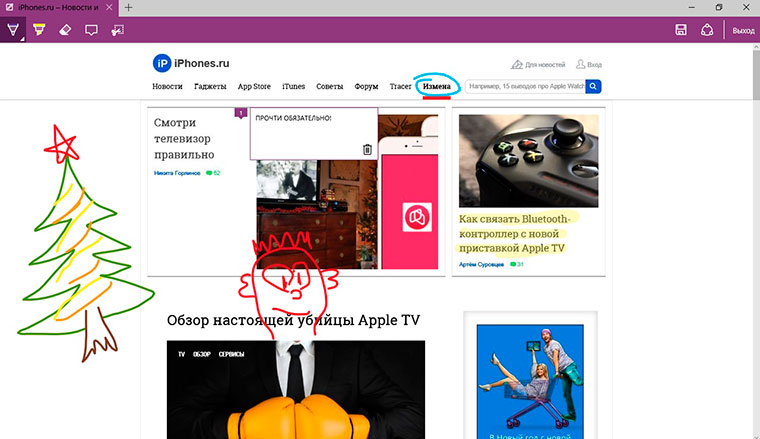Focus the site search input field

[x=525, y=86]
